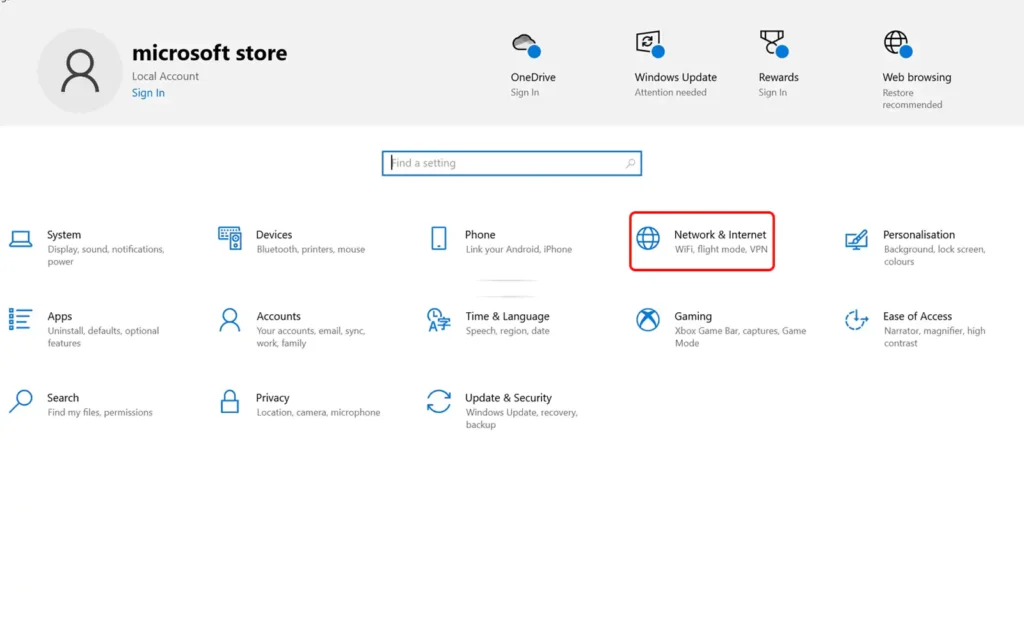Click the search magnifier in Find a setting
1024x640 pixels.
(x=630, y=163)
